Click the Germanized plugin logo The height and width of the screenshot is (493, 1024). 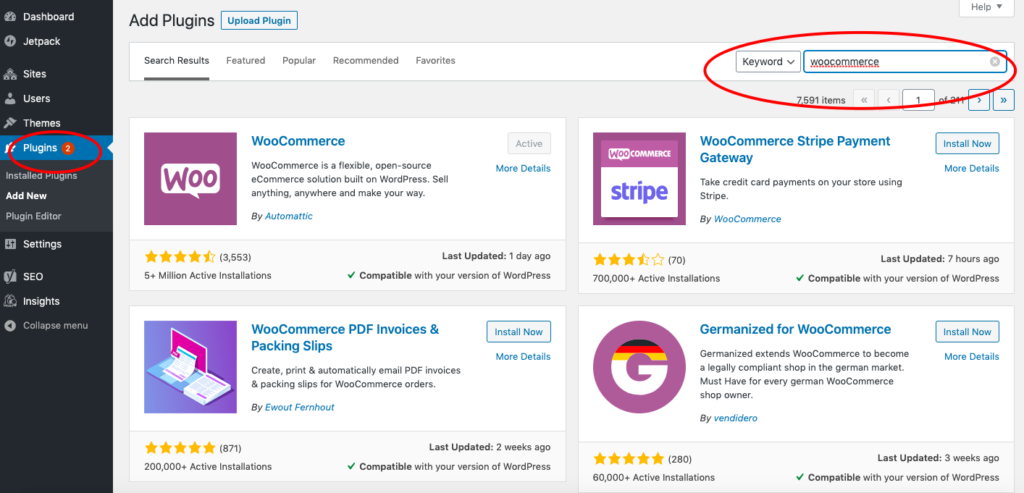639,367
